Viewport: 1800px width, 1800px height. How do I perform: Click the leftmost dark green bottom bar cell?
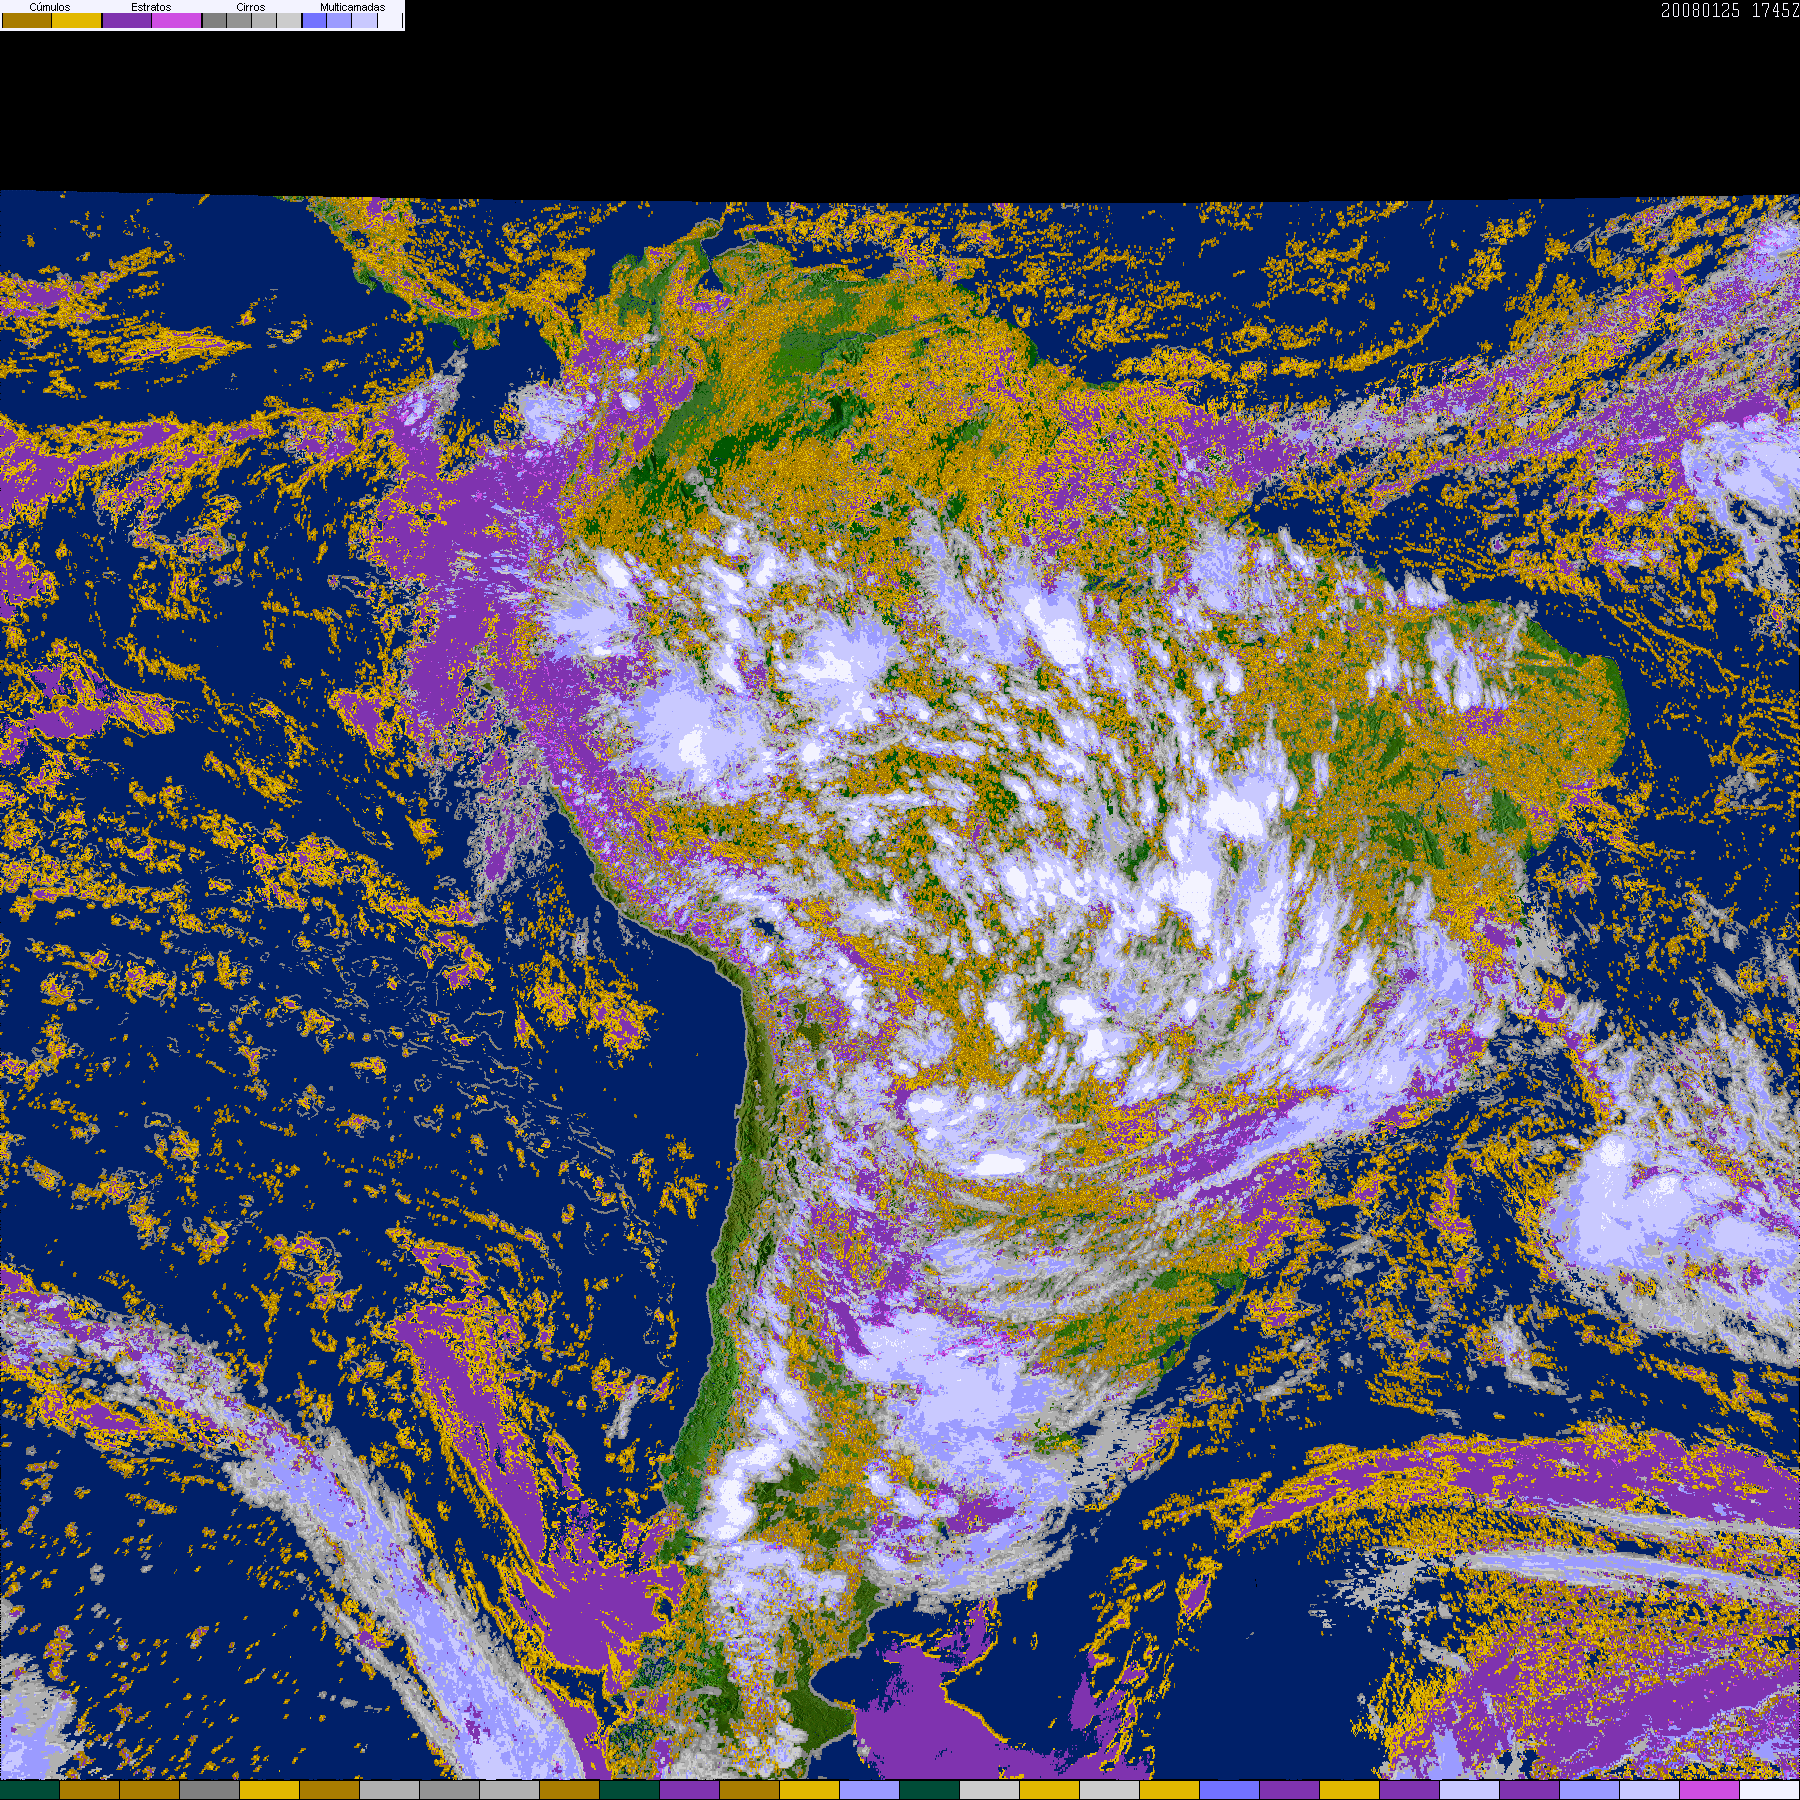[x=30, y=1790]
